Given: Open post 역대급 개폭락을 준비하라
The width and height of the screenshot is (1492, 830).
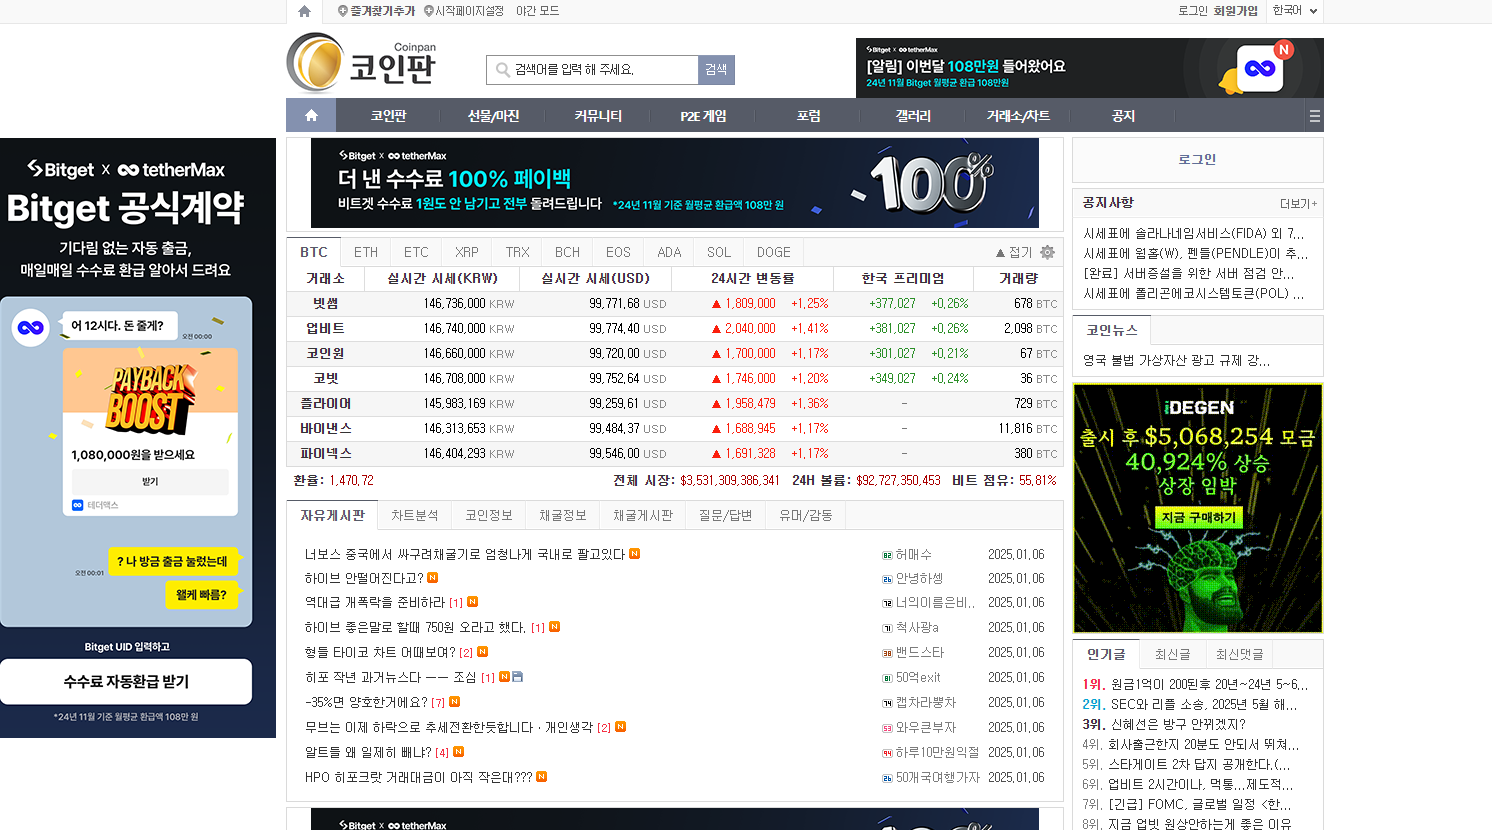Looking at the screenshot, I should 375,602.
